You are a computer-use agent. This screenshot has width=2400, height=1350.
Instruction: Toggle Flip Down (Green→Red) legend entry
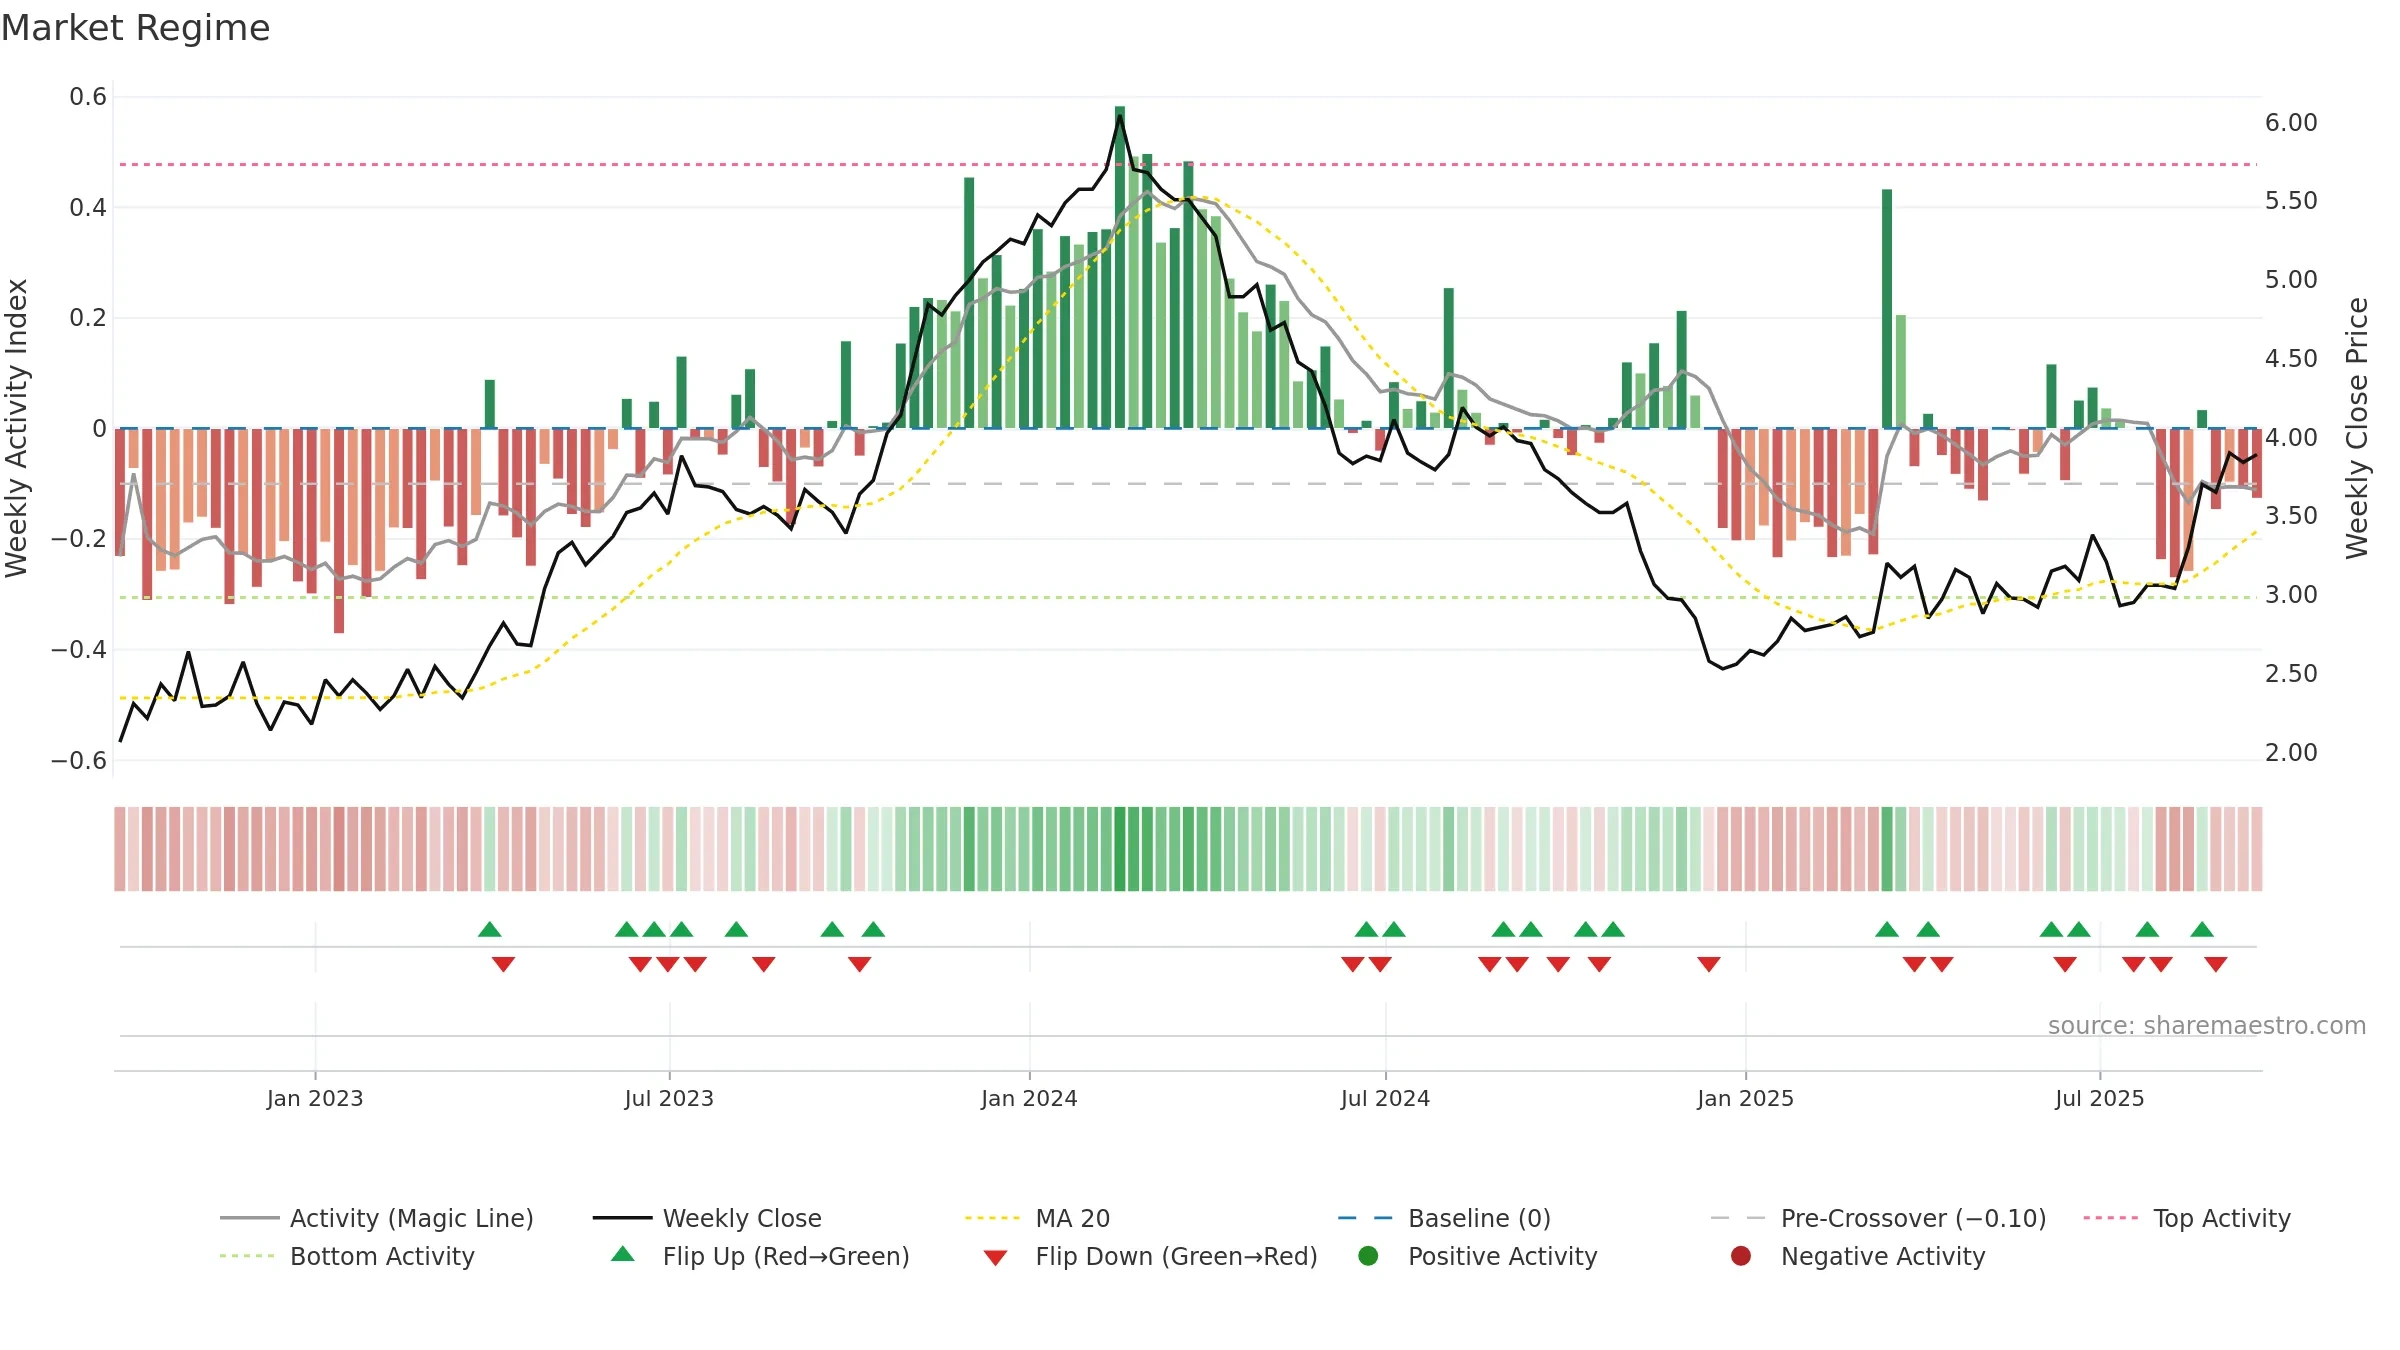tap(1150, 1256)
